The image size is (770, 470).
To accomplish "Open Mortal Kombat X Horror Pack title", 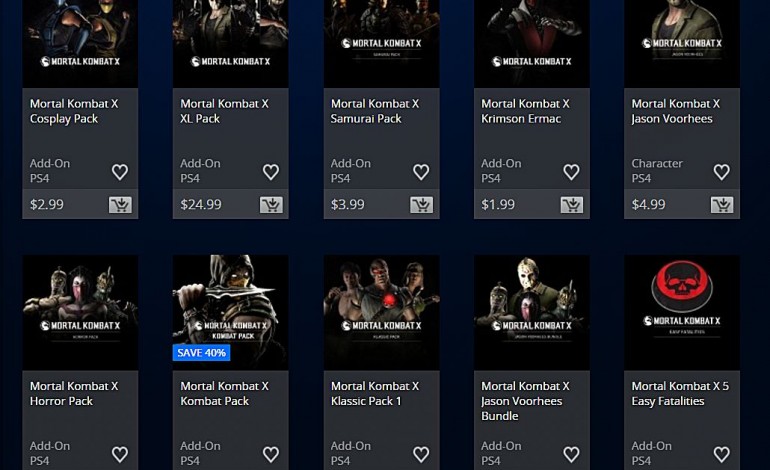I will [x=74, y=393].
